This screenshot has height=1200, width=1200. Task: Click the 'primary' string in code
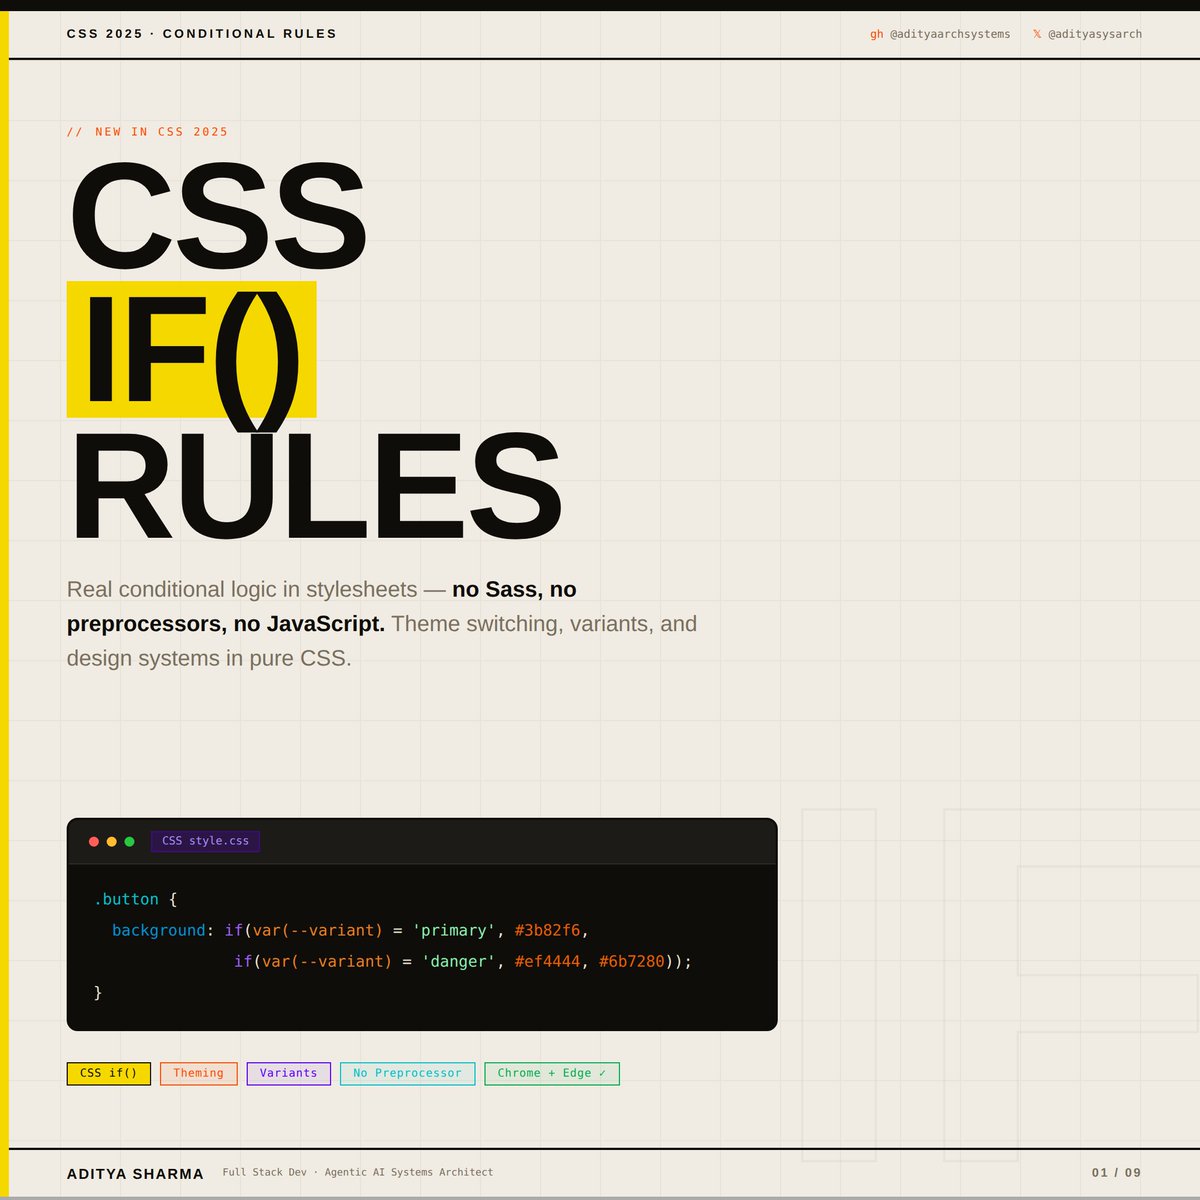coord(454,931)
